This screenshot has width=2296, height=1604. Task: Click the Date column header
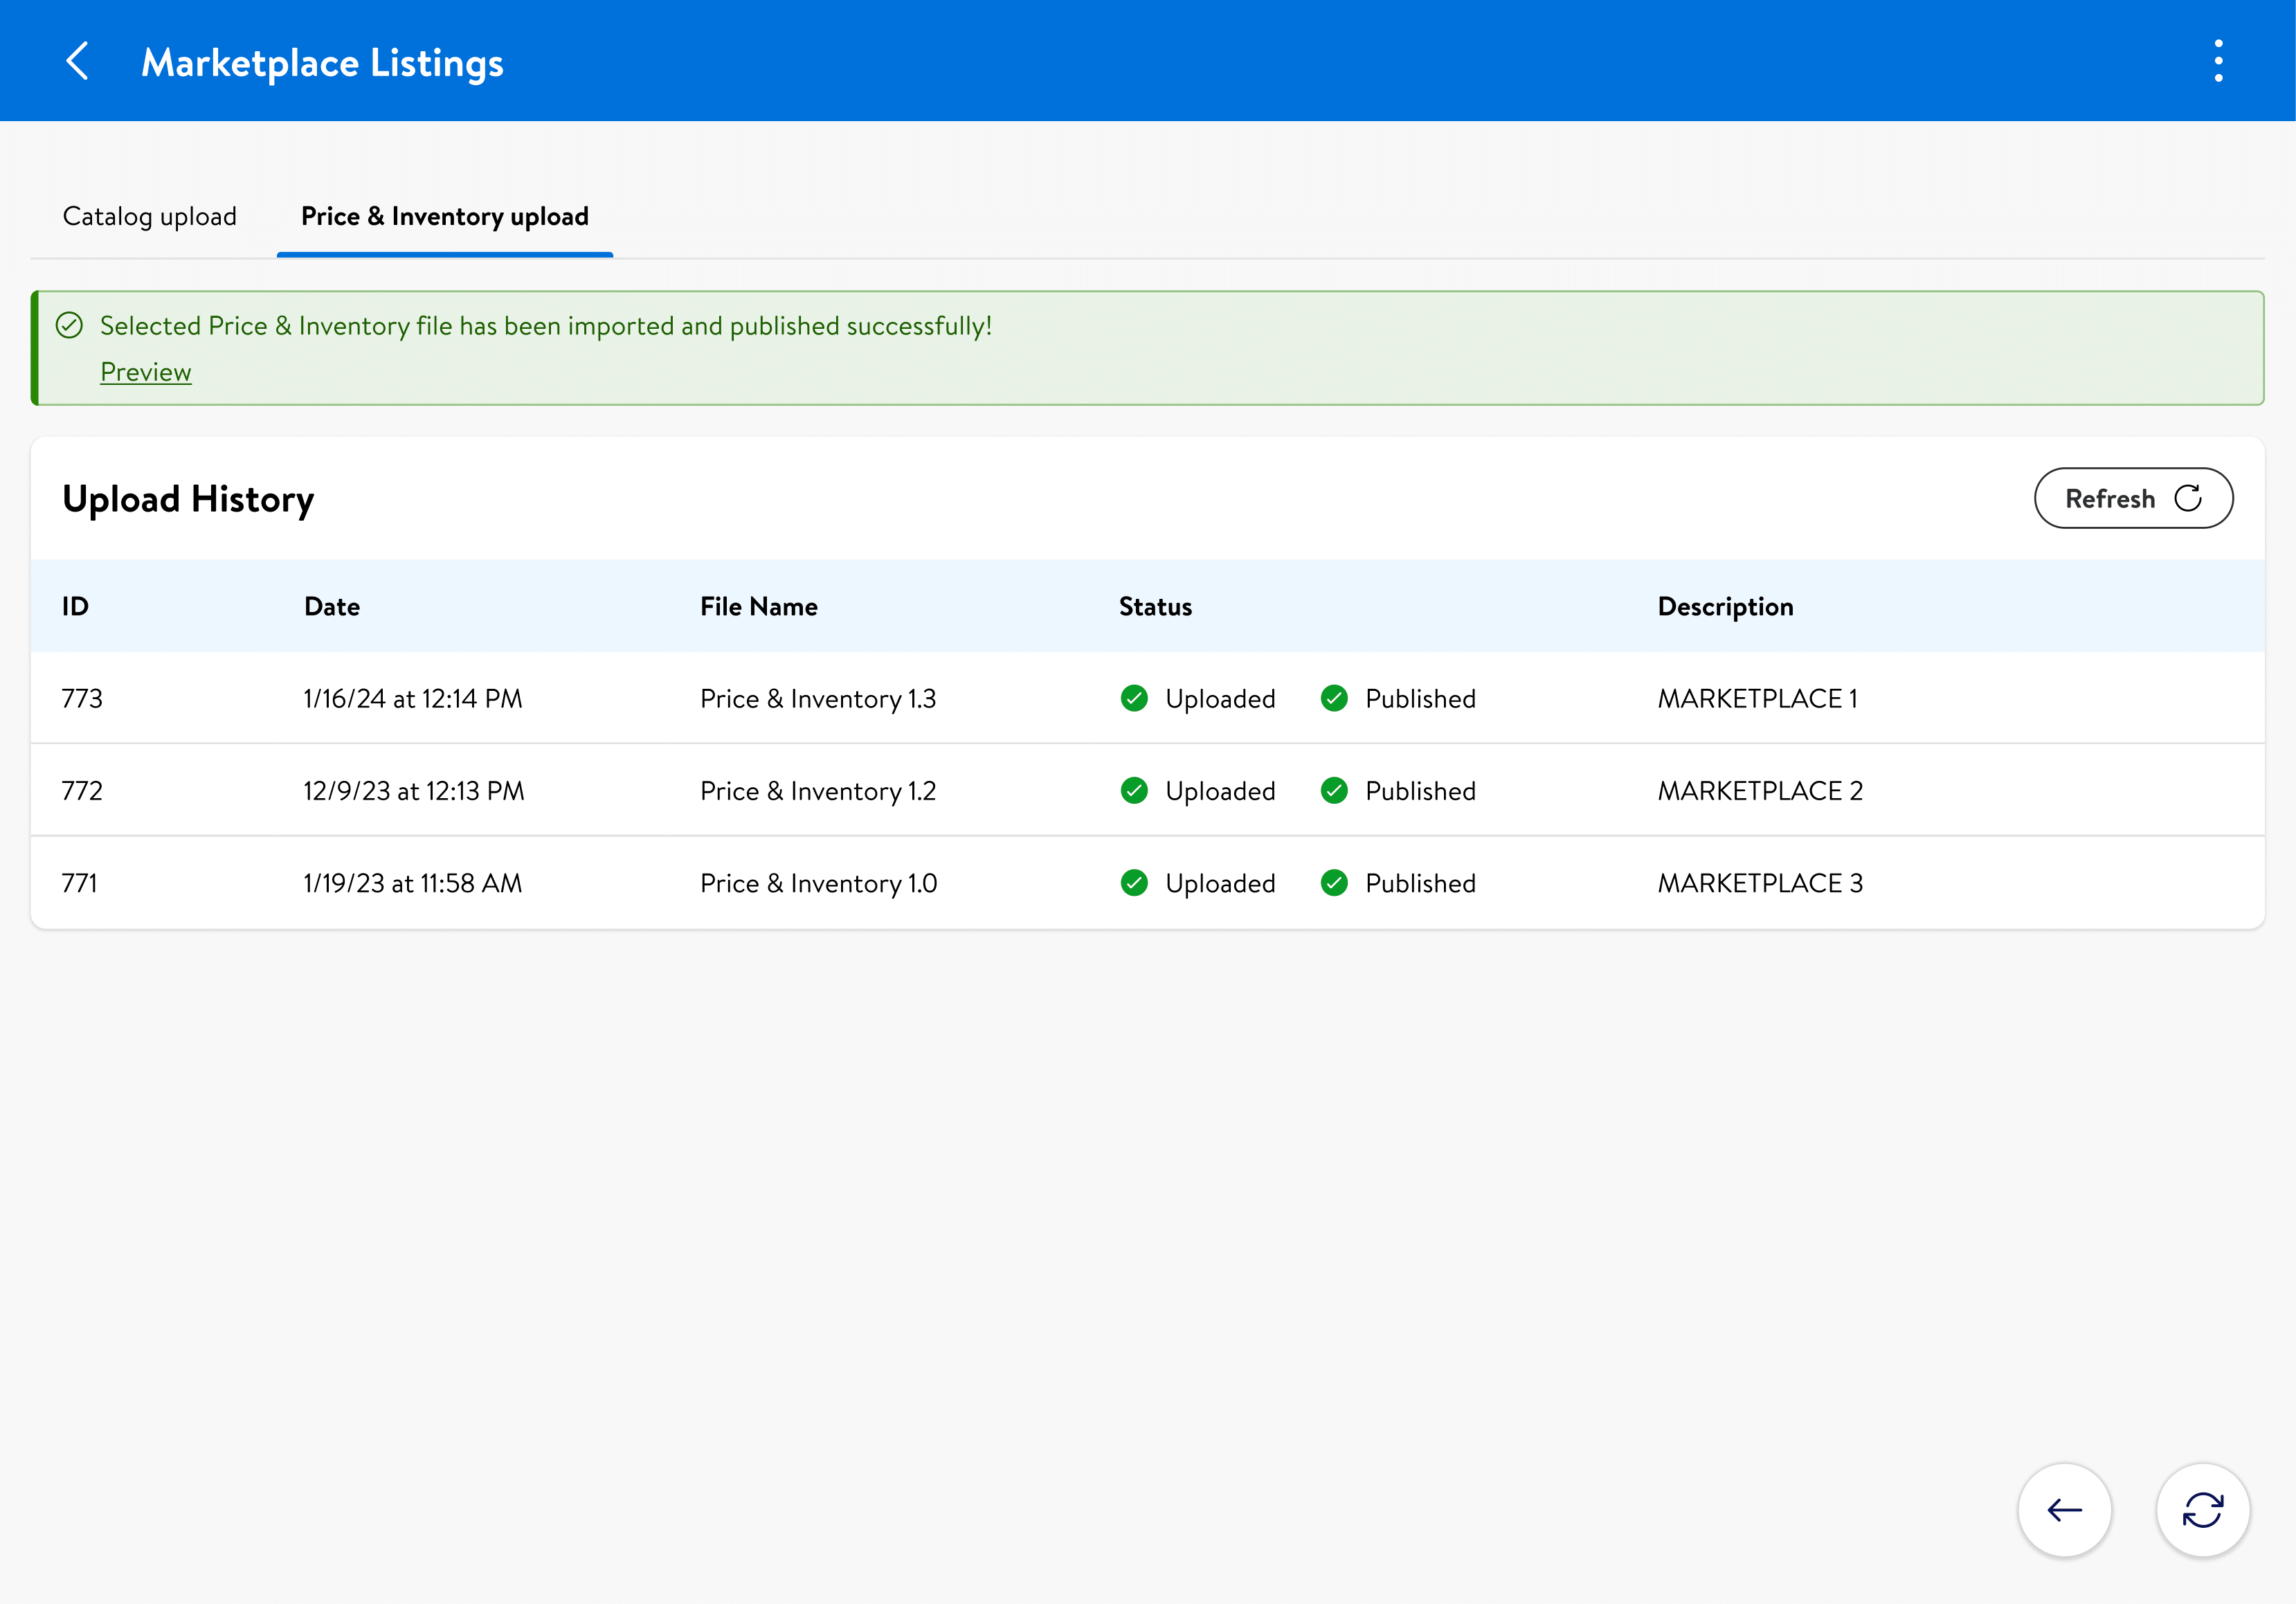[332, 607]
